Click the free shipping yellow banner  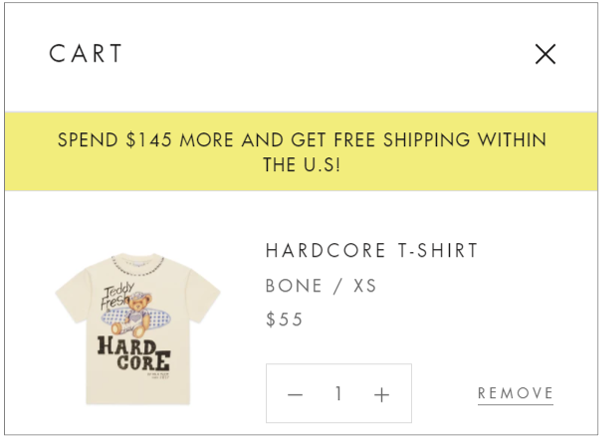(x=301, y=151)
